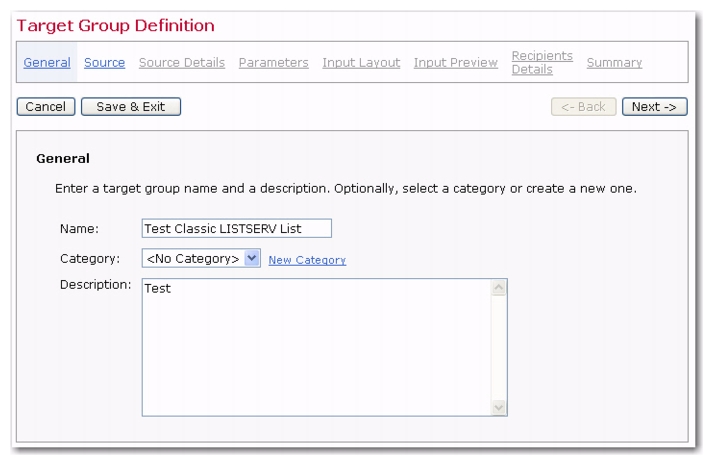Open the Parameters tab

coord(273,62)
